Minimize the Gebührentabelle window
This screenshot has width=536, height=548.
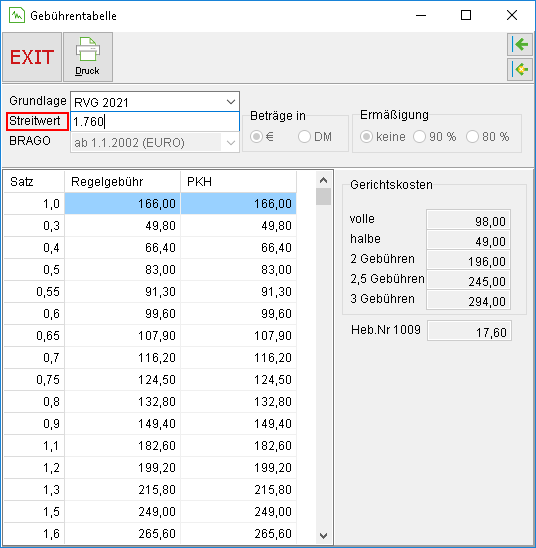pyautogui.click(x=421, y=15)
